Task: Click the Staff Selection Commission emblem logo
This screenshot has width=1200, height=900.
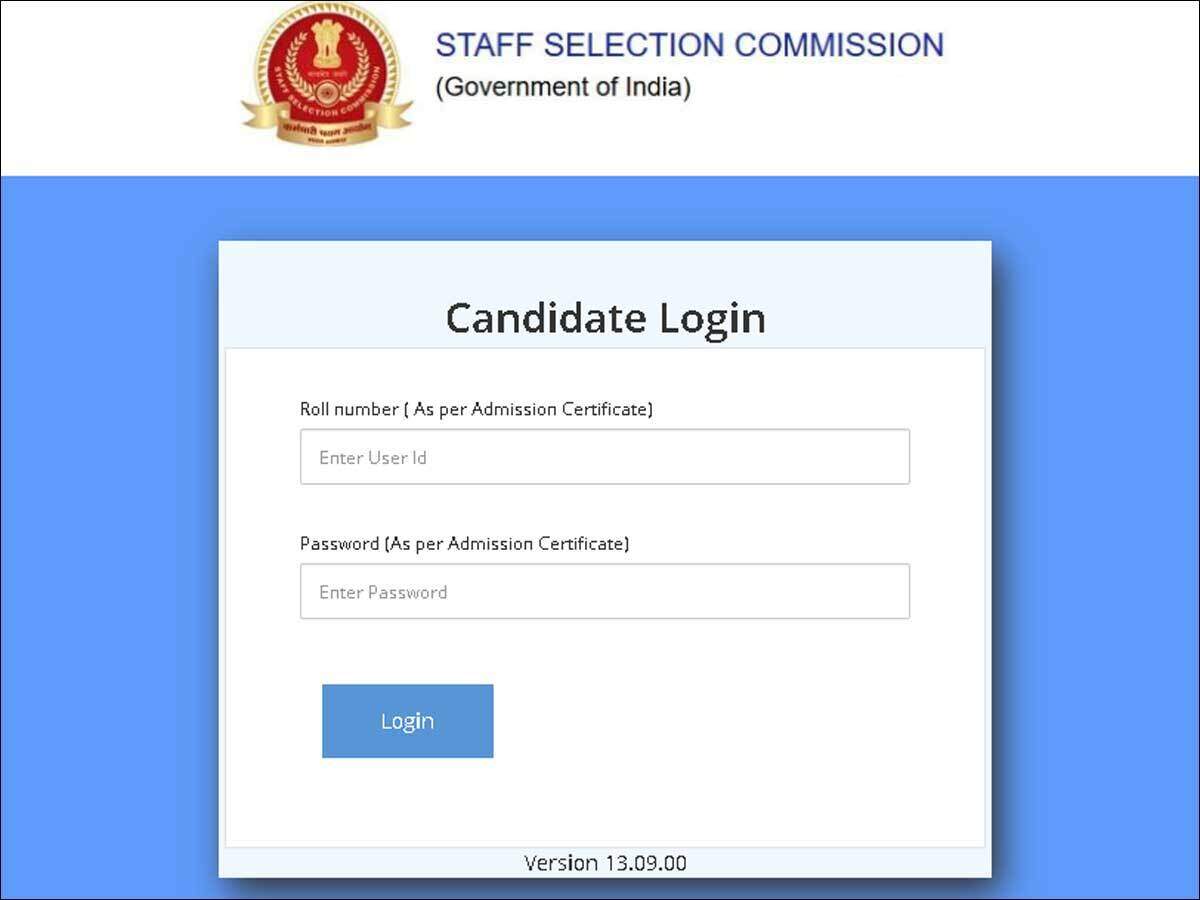Action: (327, 75)
